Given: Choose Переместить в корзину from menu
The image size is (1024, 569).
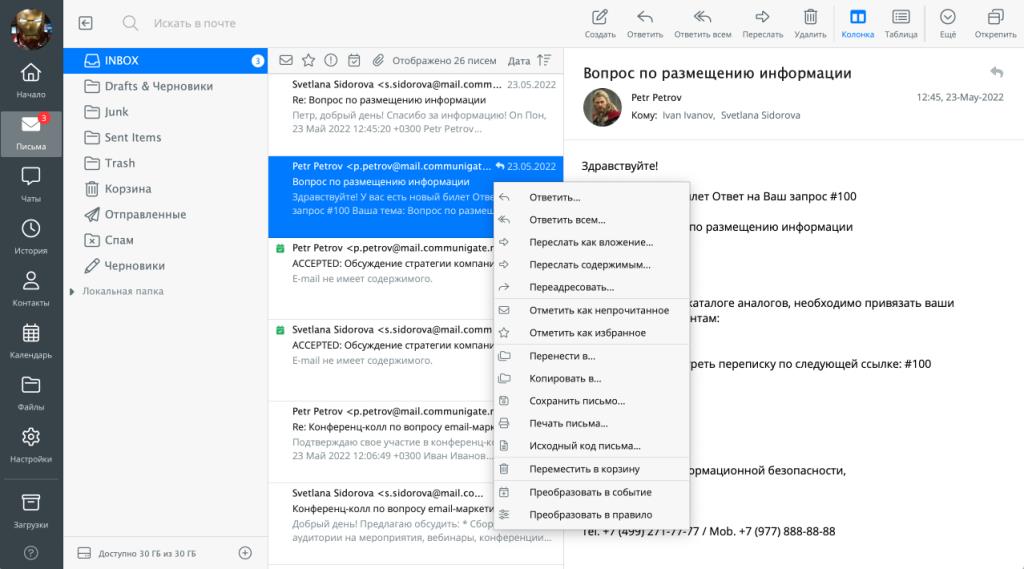Looking at the screenshot, I should [x=592, y=469].
